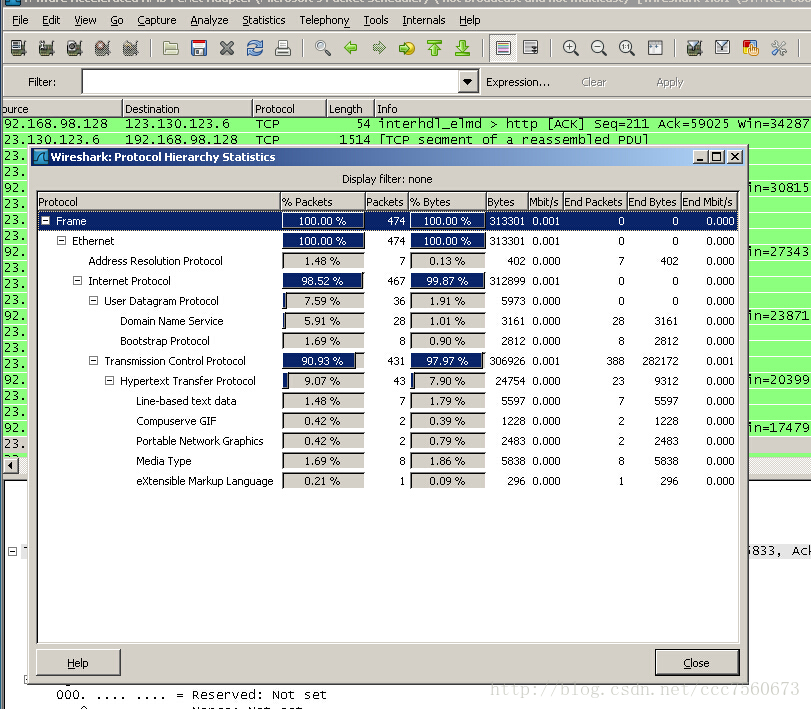Collapse the Ethernet tree node
The height and width of the screenshot is (709, 811).
tap(62, 241)
